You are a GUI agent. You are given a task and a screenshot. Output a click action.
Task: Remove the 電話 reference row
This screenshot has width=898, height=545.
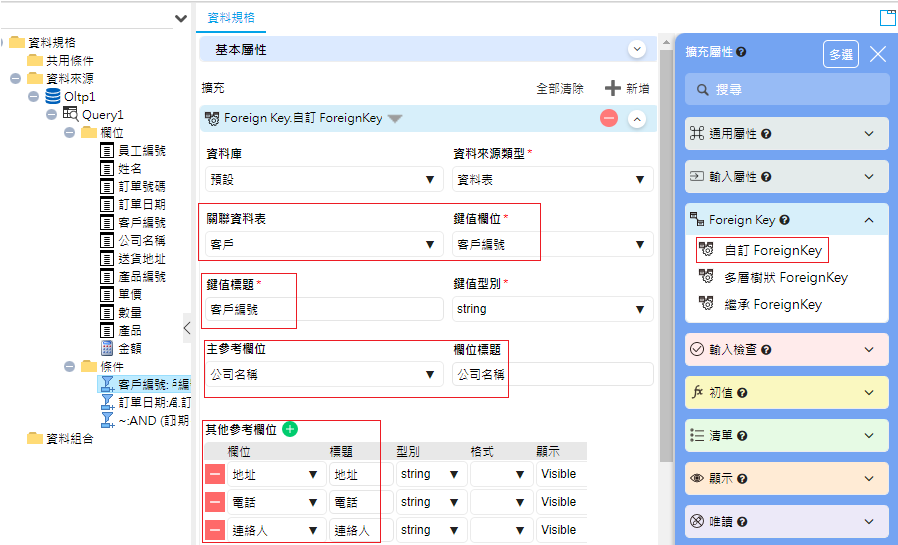215,502
